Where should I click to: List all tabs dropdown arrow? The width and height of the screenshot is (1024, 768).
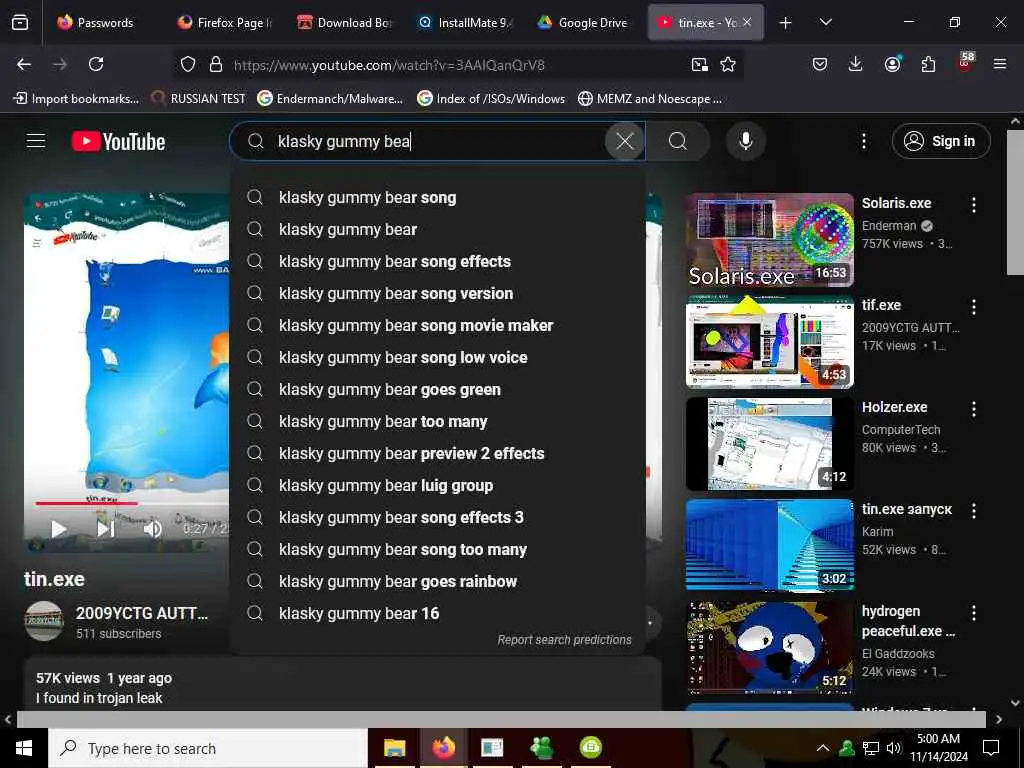click(x=825, y=22)
